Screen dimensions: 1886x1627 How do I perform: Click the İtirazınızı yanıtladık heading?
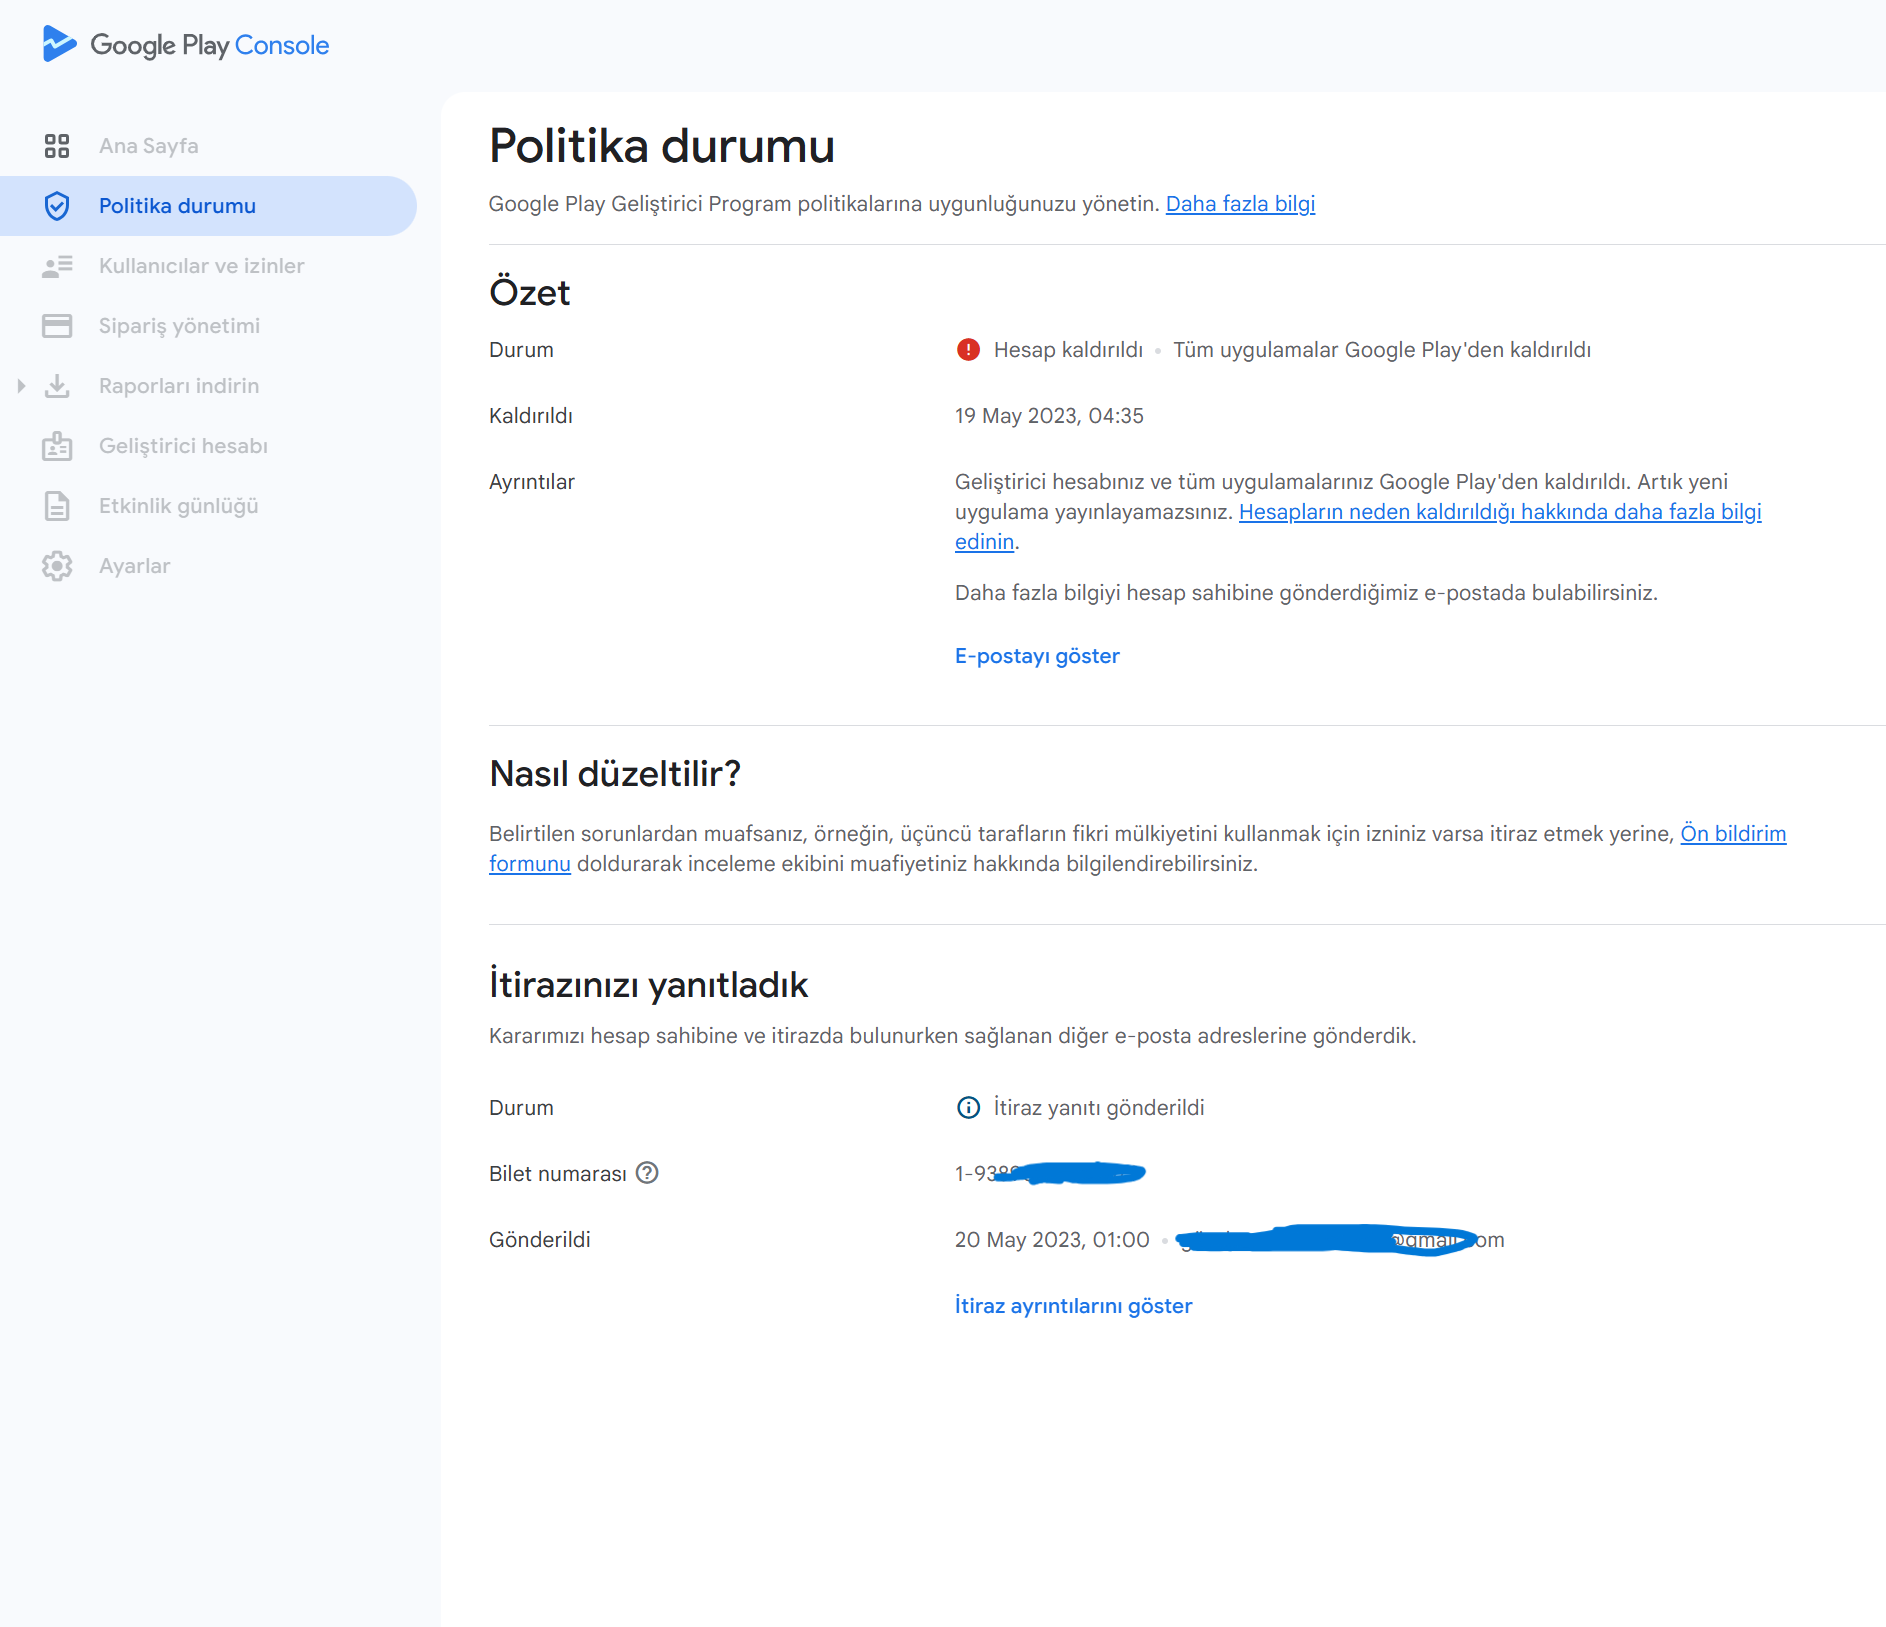(648, 985)
